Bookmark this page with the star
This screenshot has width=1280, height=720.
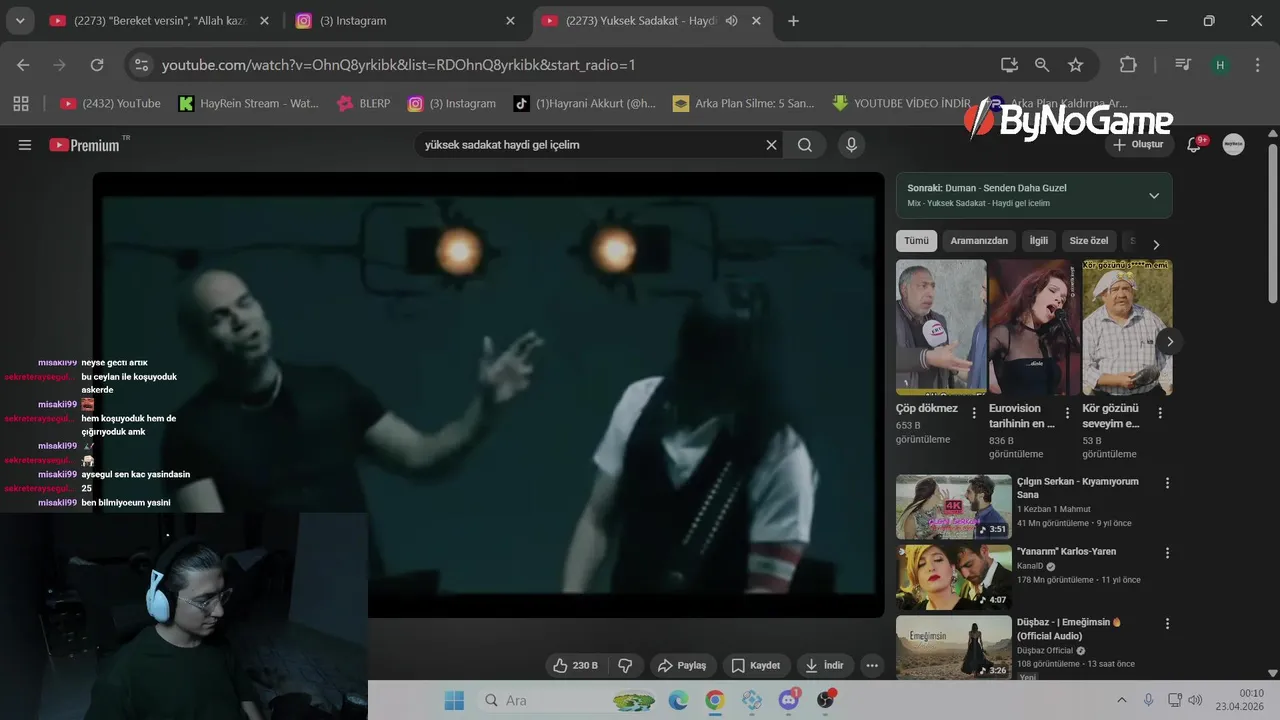pyautogui.click(x=1076, y=65)
